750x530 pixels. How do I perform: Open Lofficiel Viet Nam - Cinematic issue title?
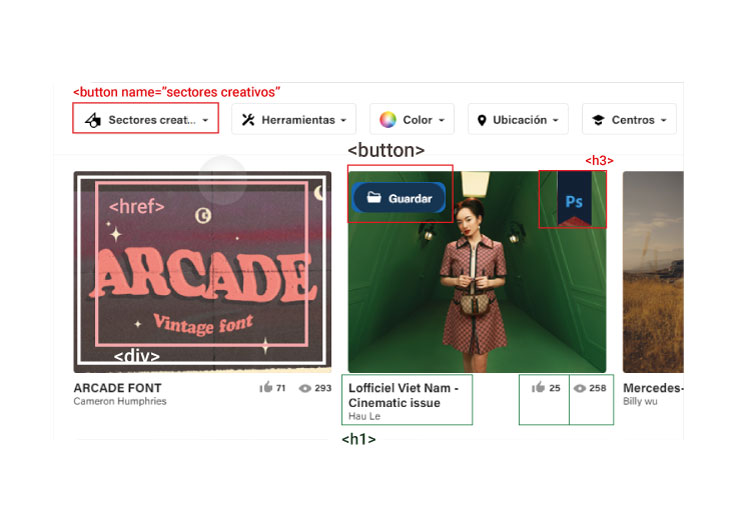pyautogui.click(x=403, y=395)
